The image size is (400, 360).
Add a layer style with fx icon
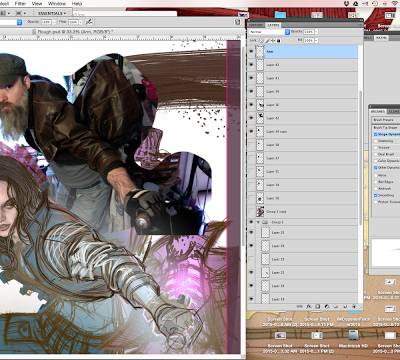tap(309, 306)
